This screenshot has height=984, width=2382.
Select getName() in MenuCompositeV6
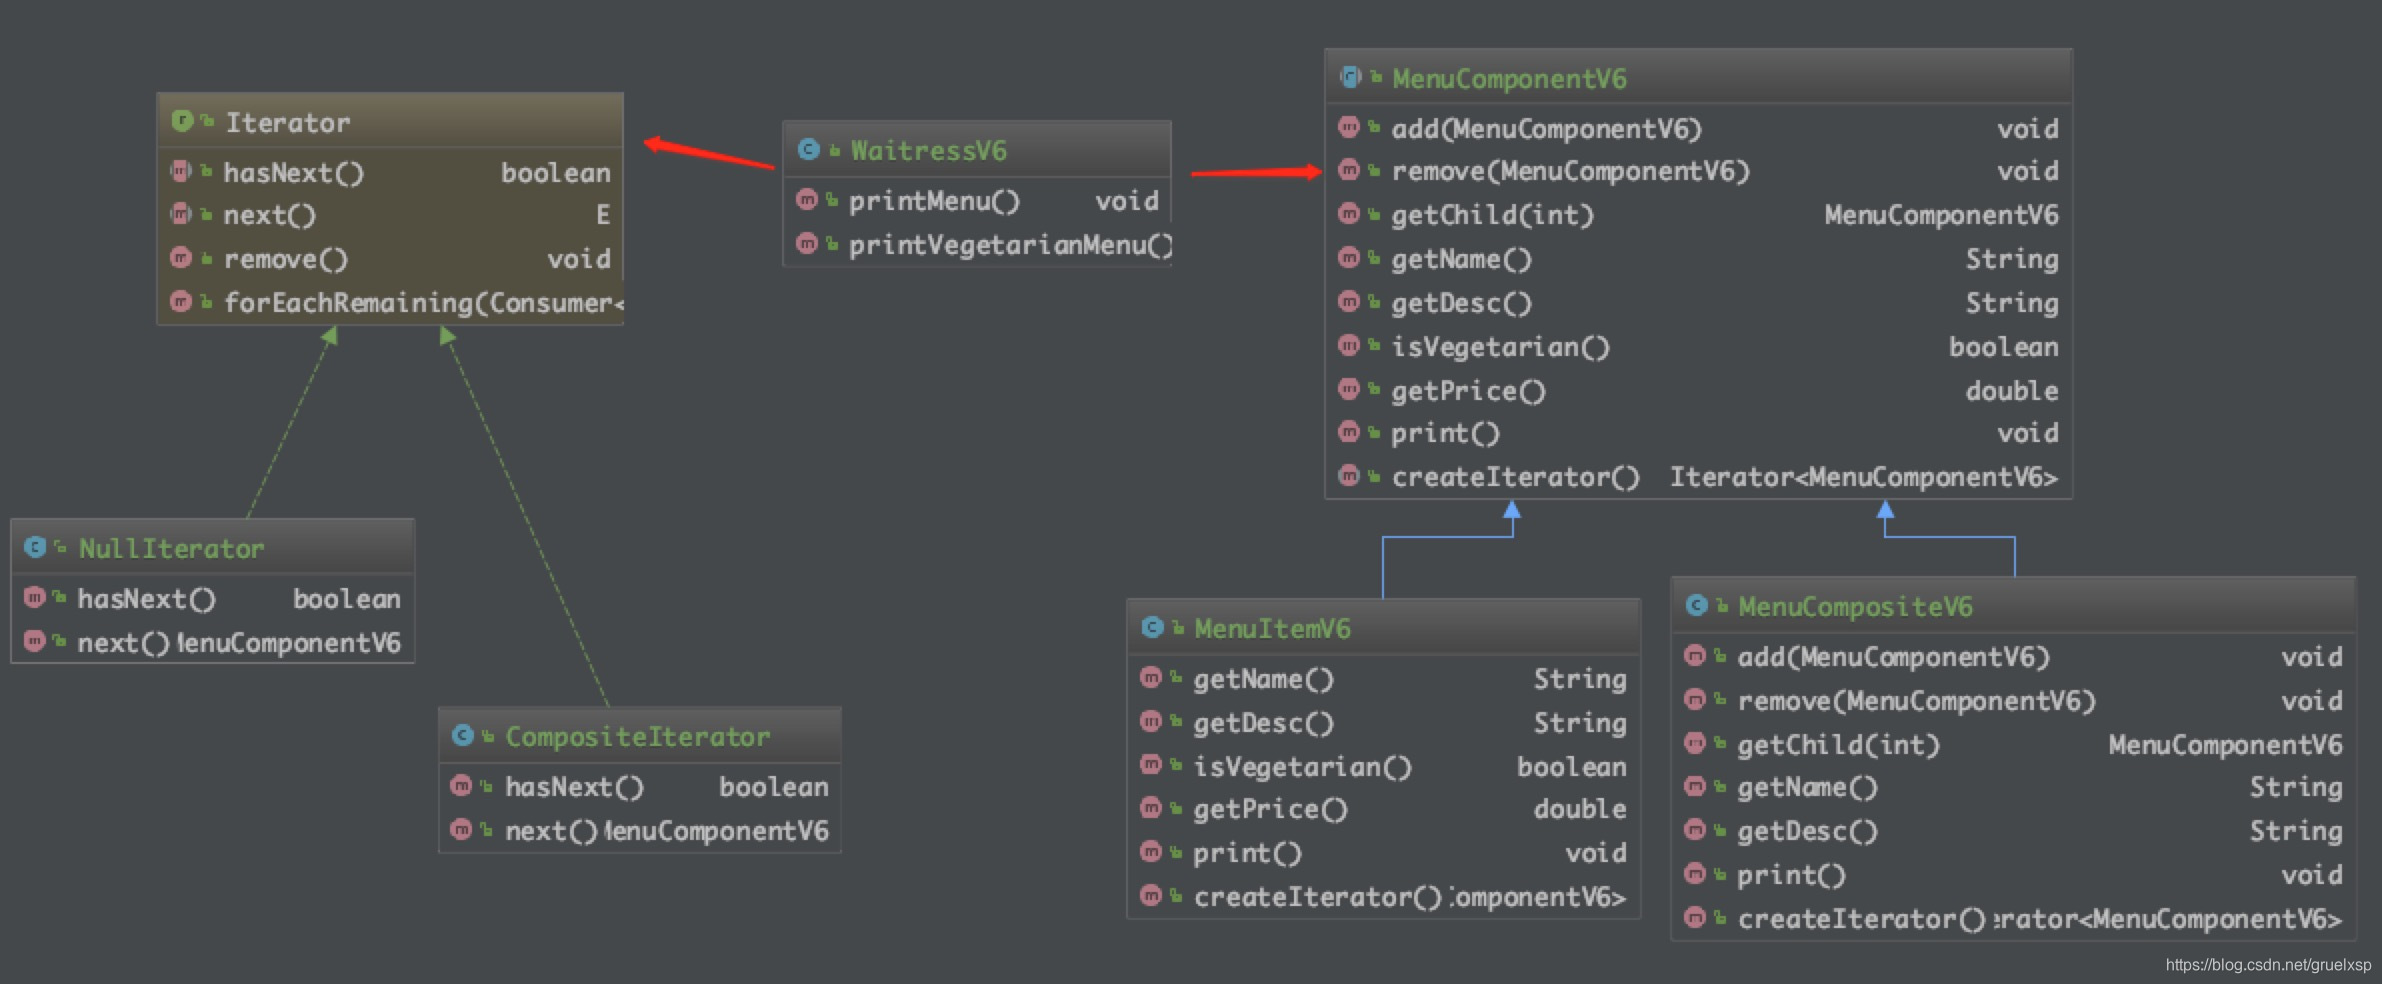click(1807, 787)
